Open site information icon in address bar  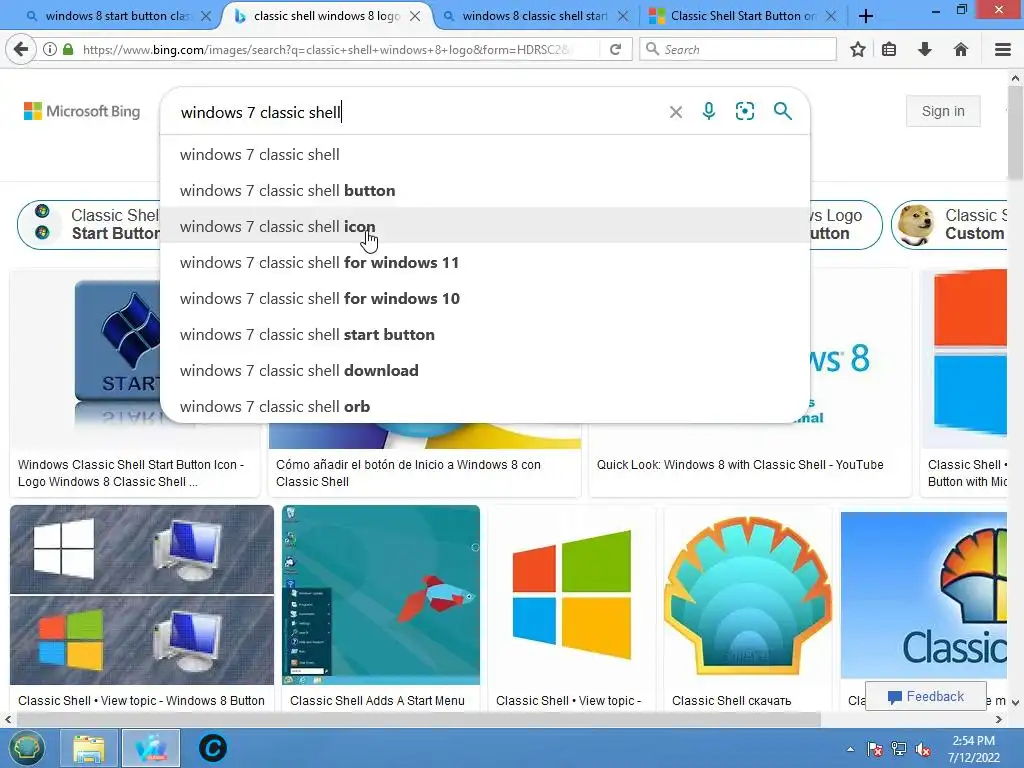[x=50, y=49]
